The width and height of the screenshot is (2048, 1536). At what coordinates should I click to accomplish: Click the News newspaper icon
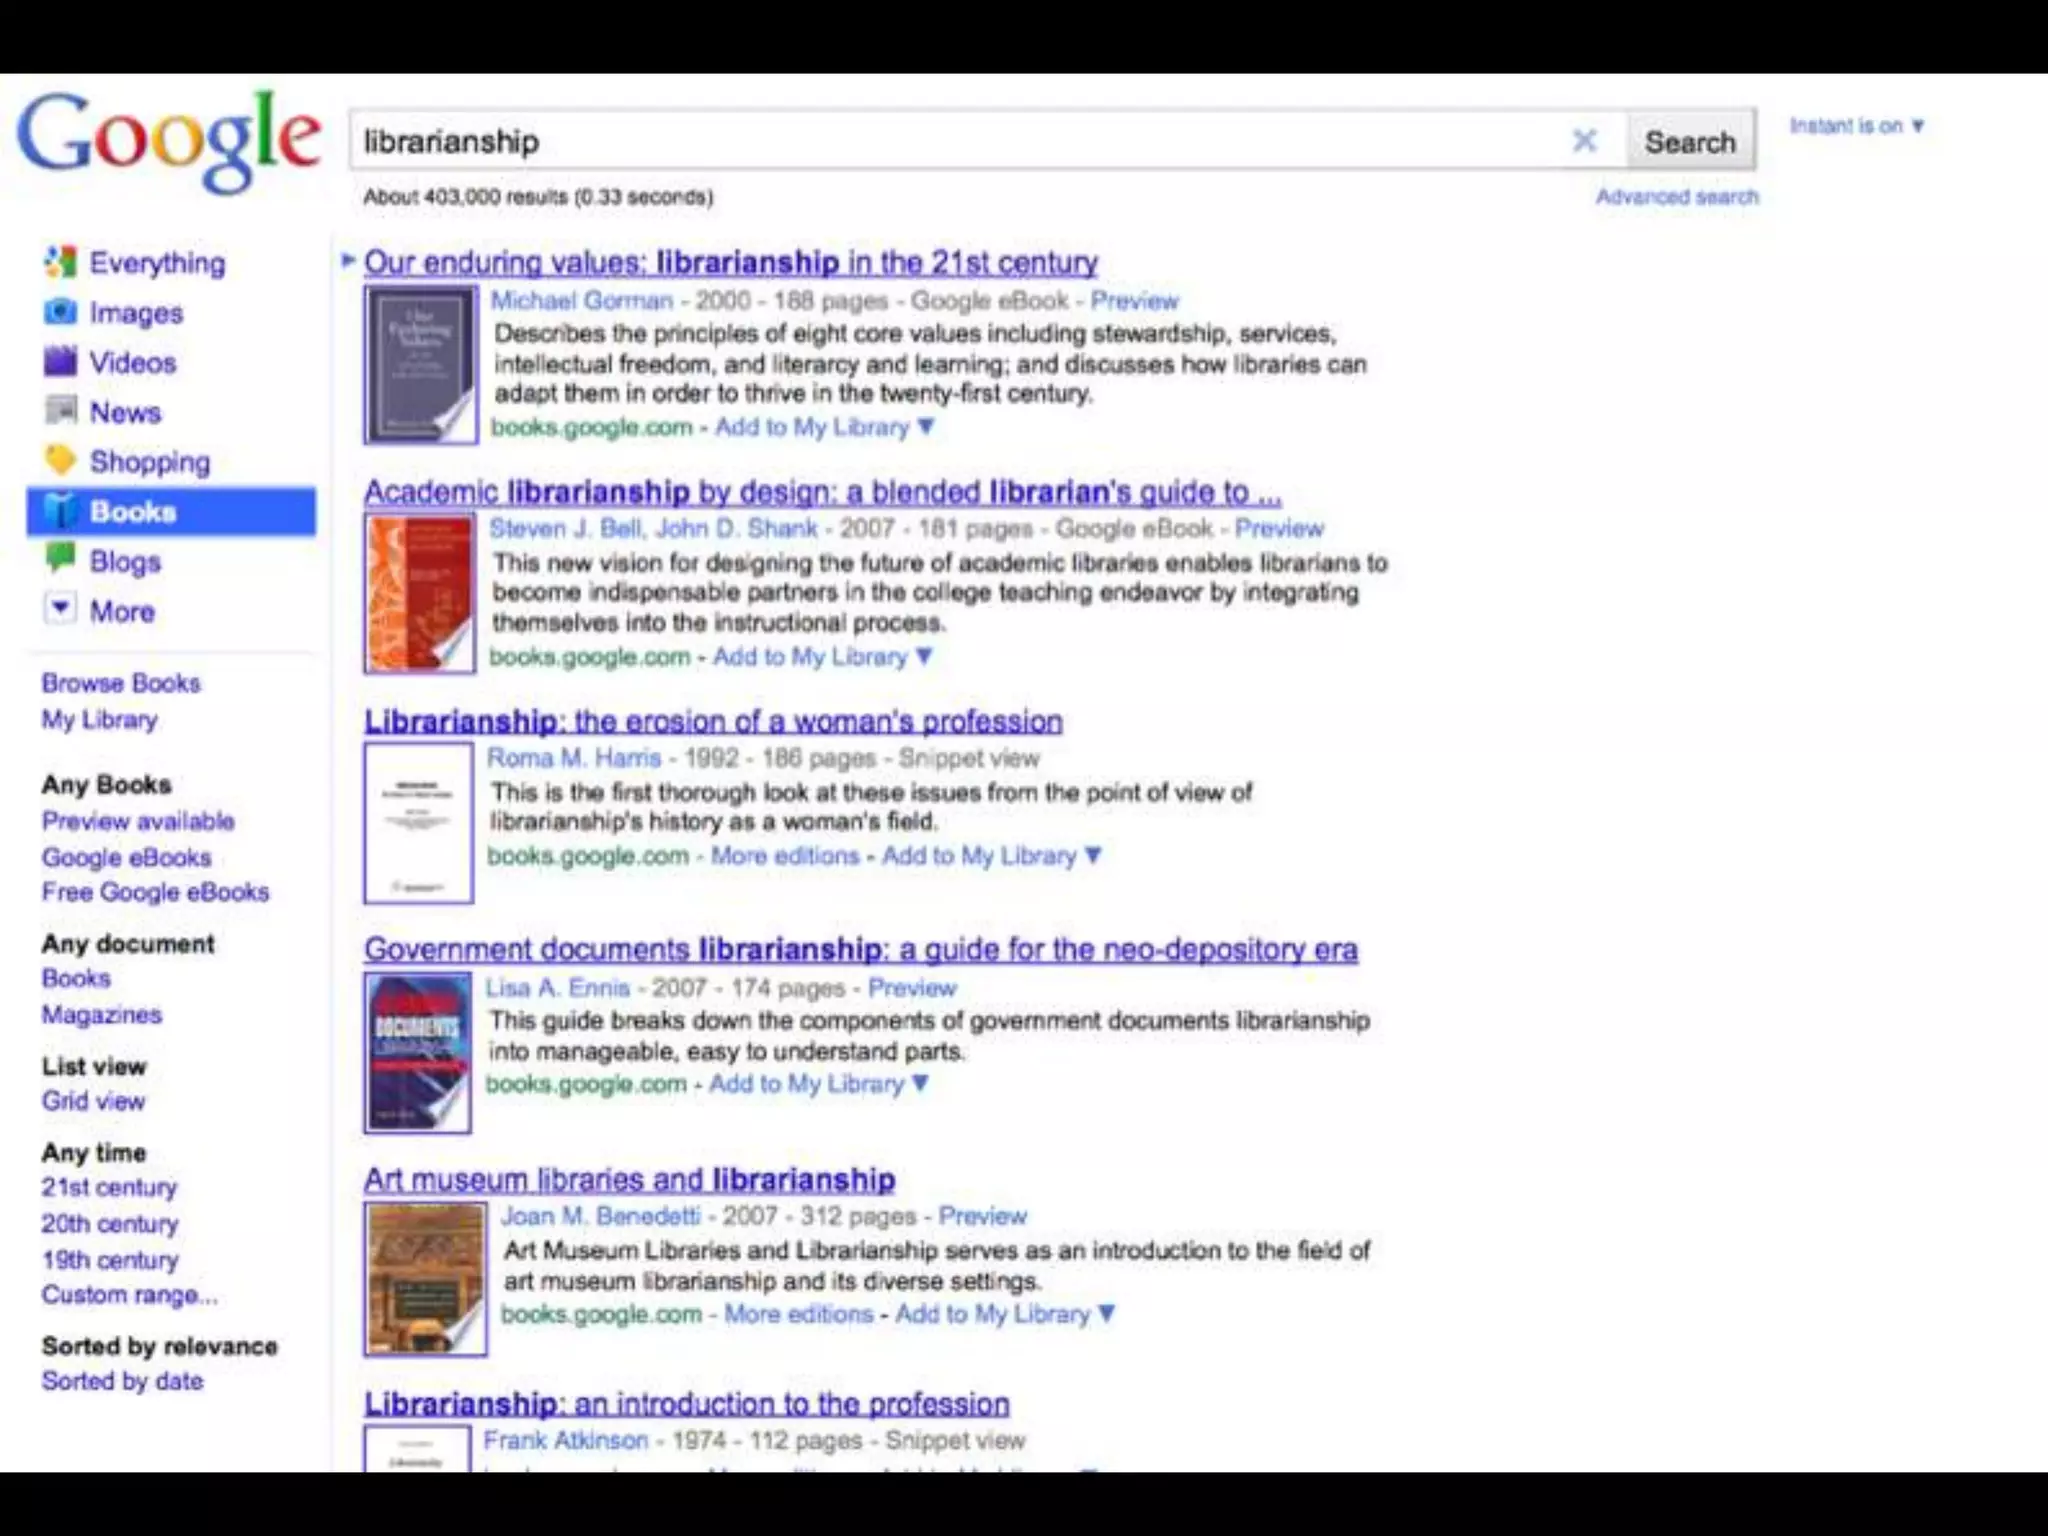pos(60,411)
